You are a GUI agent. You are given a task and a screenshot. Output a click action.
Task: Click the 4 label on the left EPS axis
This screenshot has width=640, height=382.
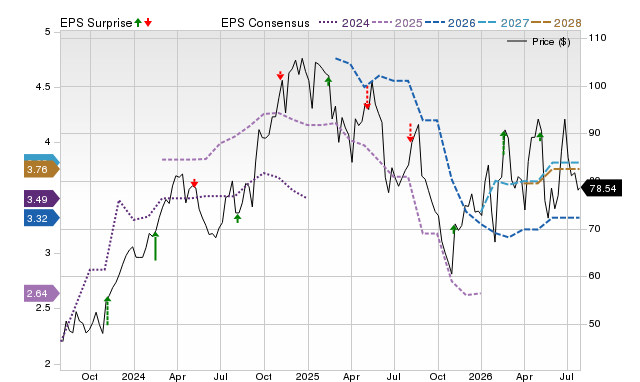click(x=48, y=142)
